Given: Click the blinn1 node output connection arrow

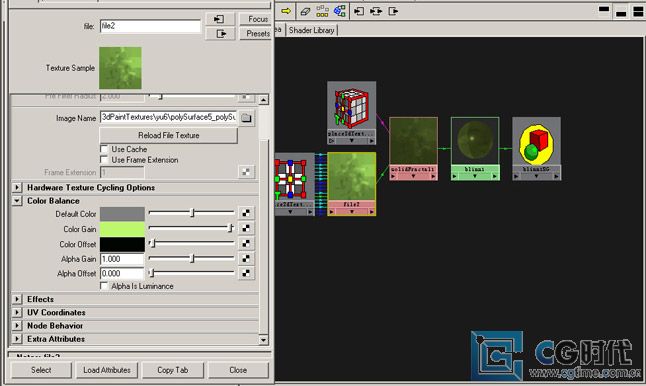Looking at the screenshot, I should pyautogui.click(x=495, y=176).
